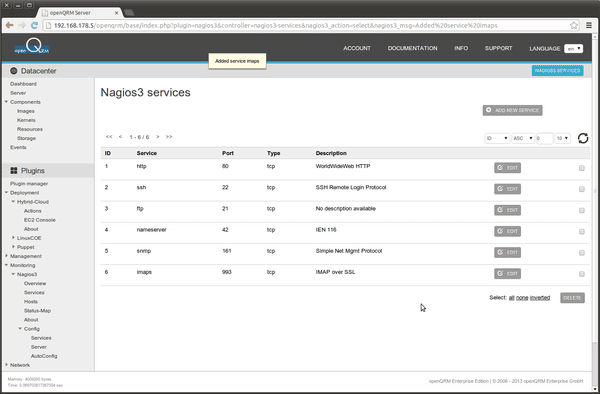Open the ASC sort order dropdown

(523, 138)
